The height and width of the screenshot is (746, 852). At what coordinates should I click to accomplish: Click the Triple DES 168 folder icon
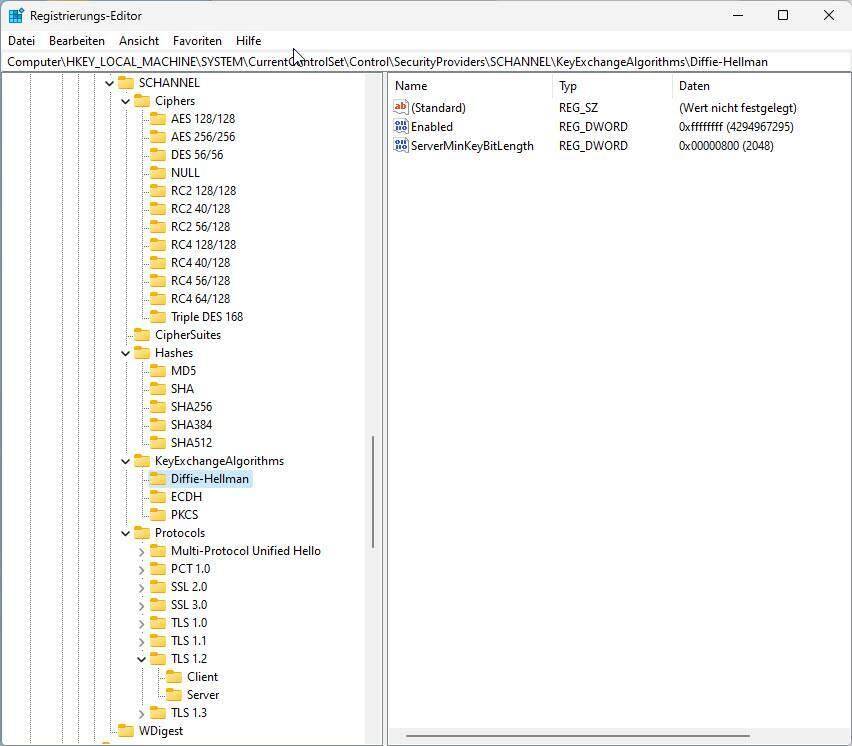[x=158, y=317]
